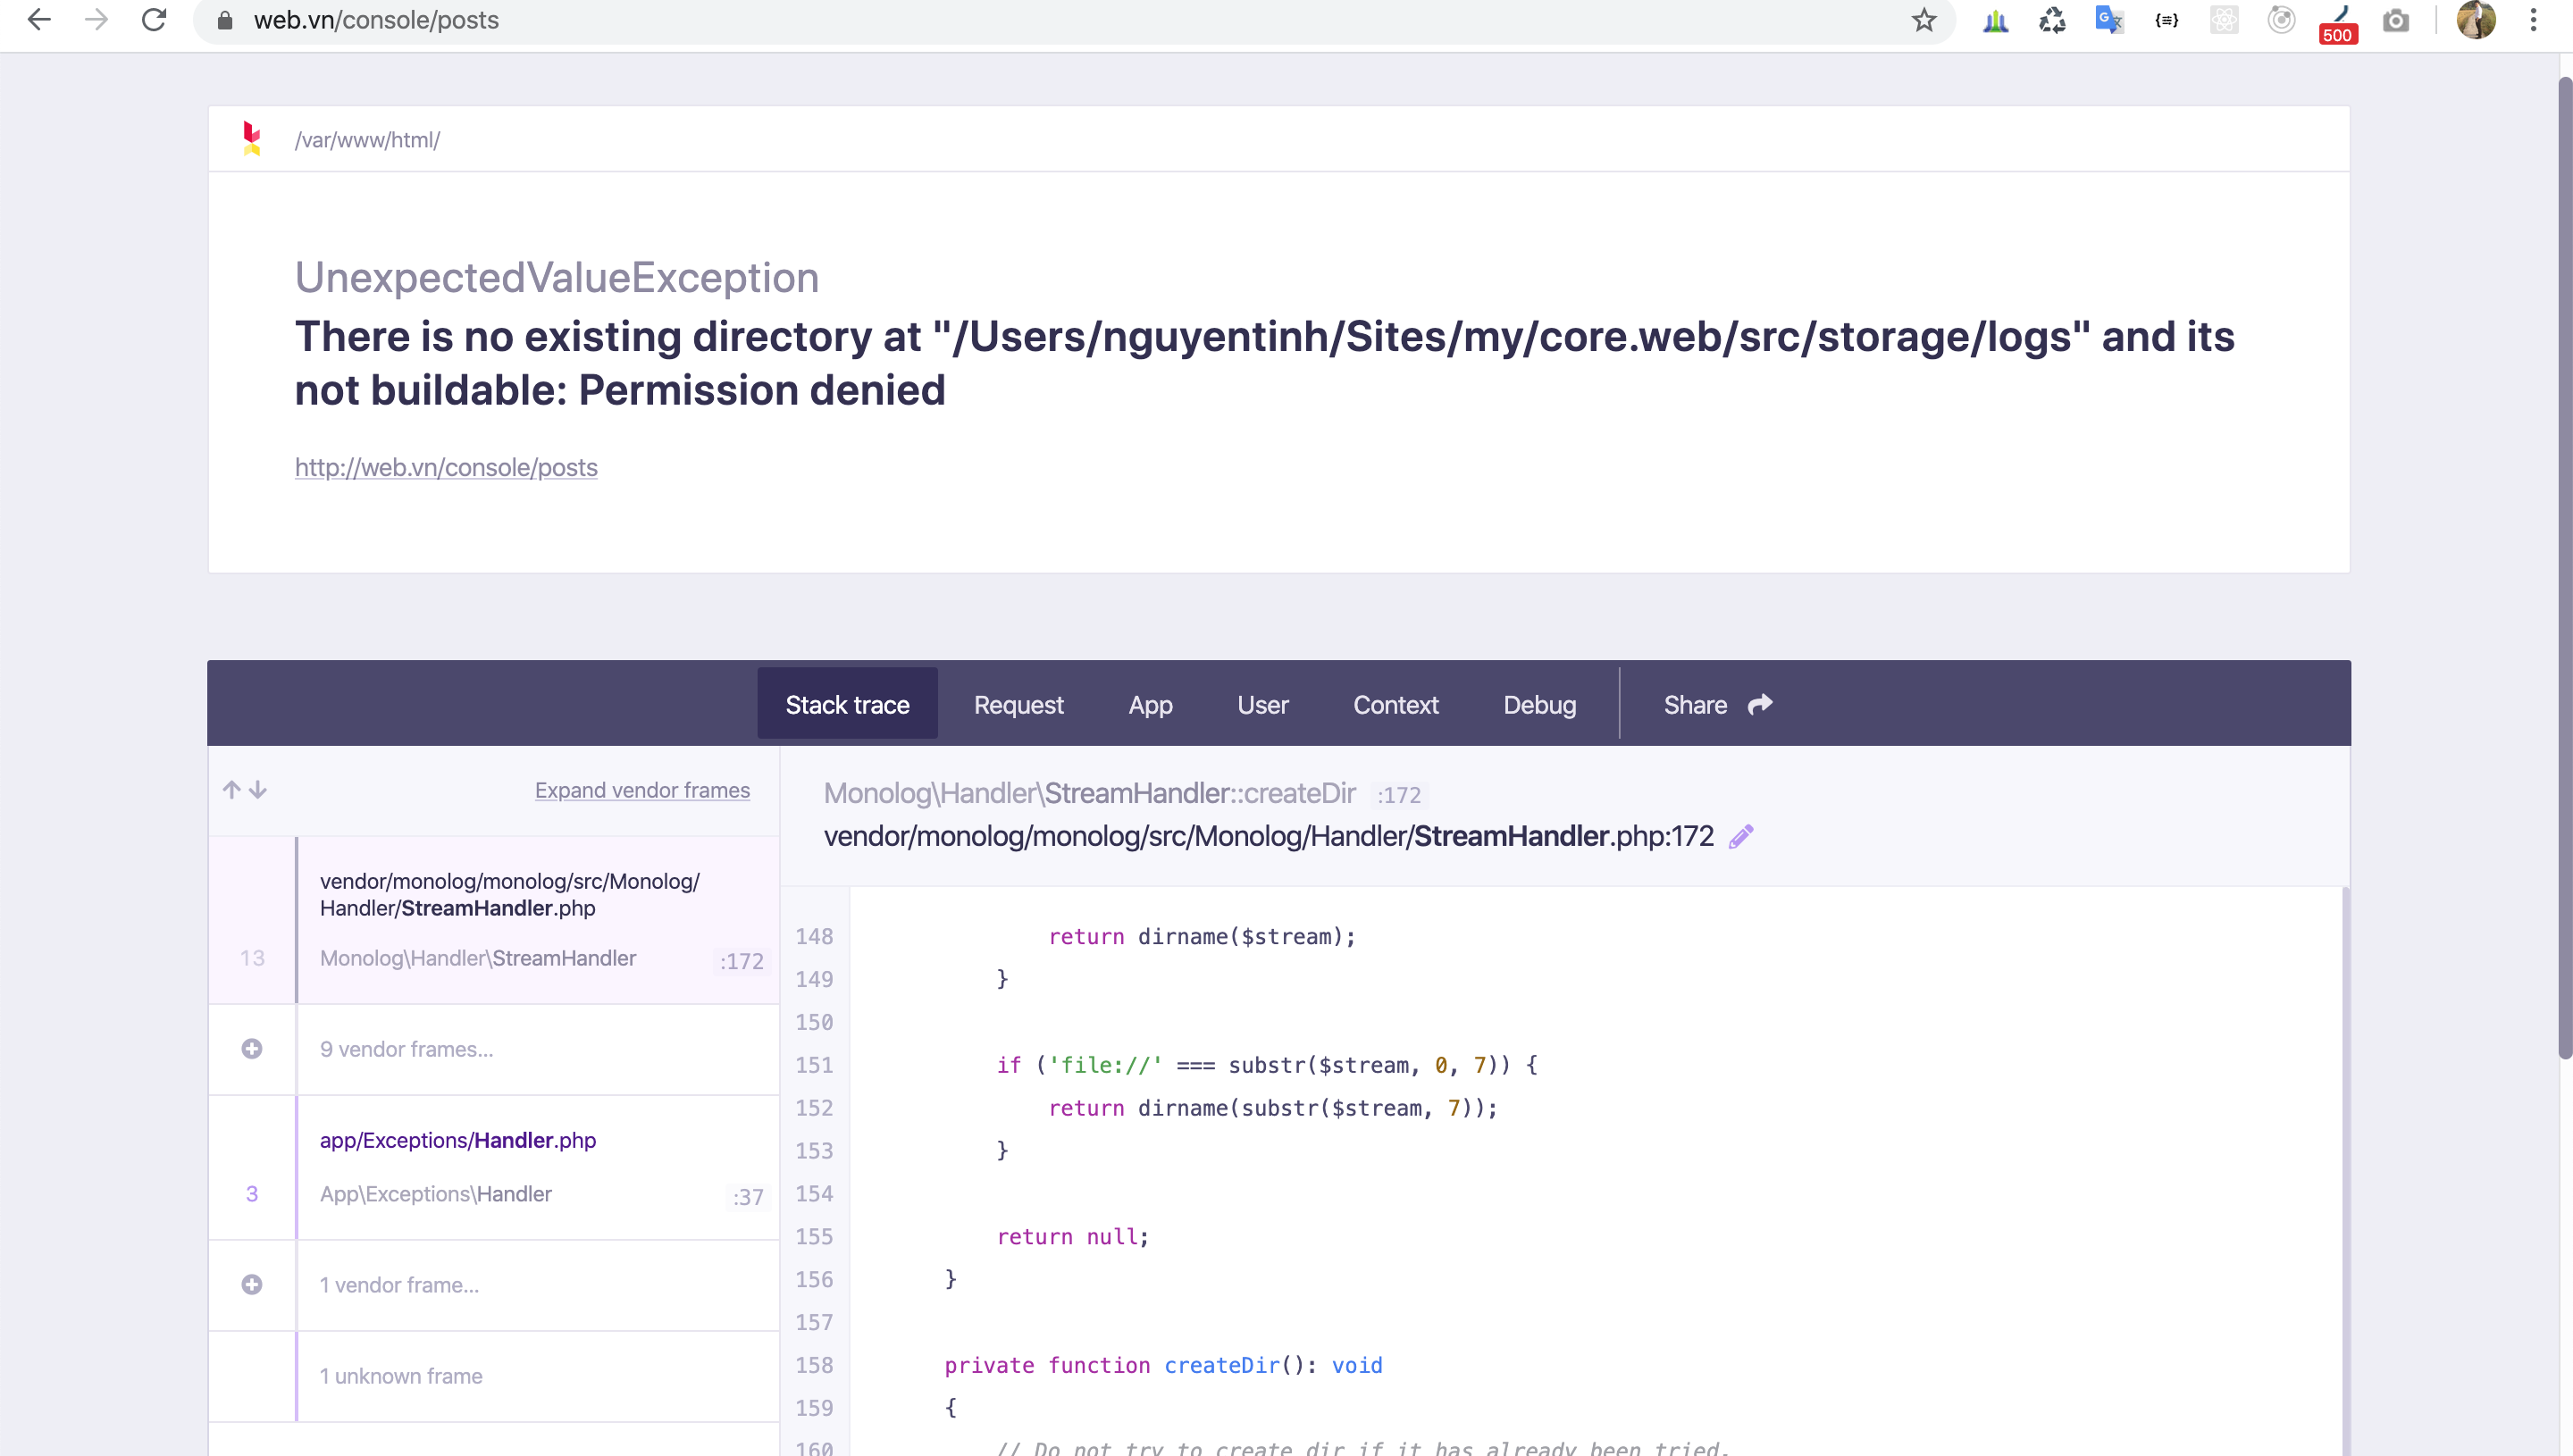Click code line number 151
This screenshot has width=2573, height=1456.
pos(814,1065)
